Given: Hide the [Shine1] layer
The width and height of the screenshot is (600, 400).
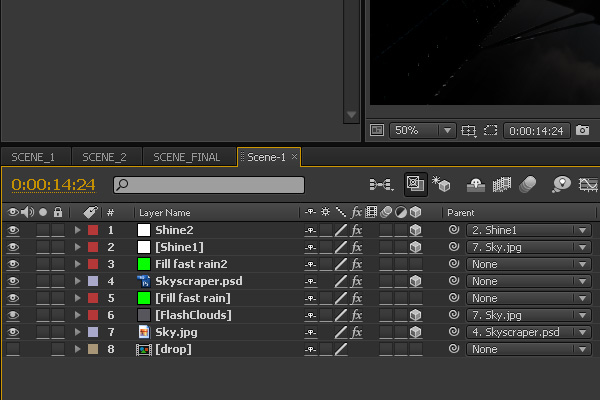Looking at the screenshot, I should coord(13,247).
